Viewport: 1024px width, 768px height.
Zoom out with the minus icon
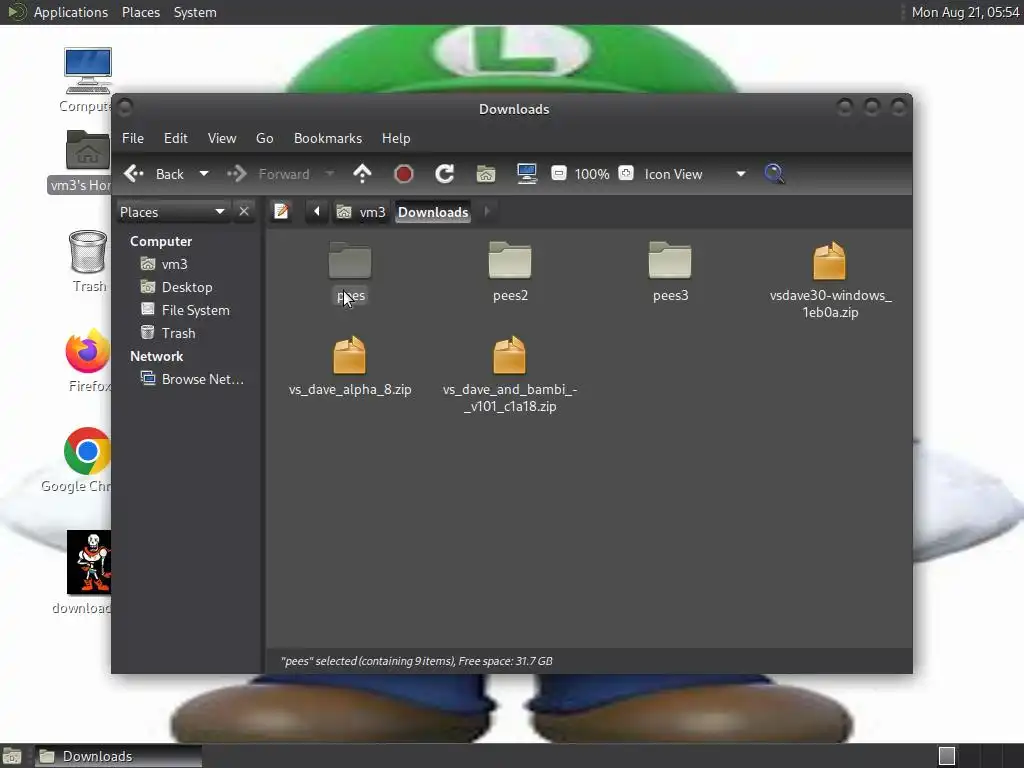click(558, 173)
